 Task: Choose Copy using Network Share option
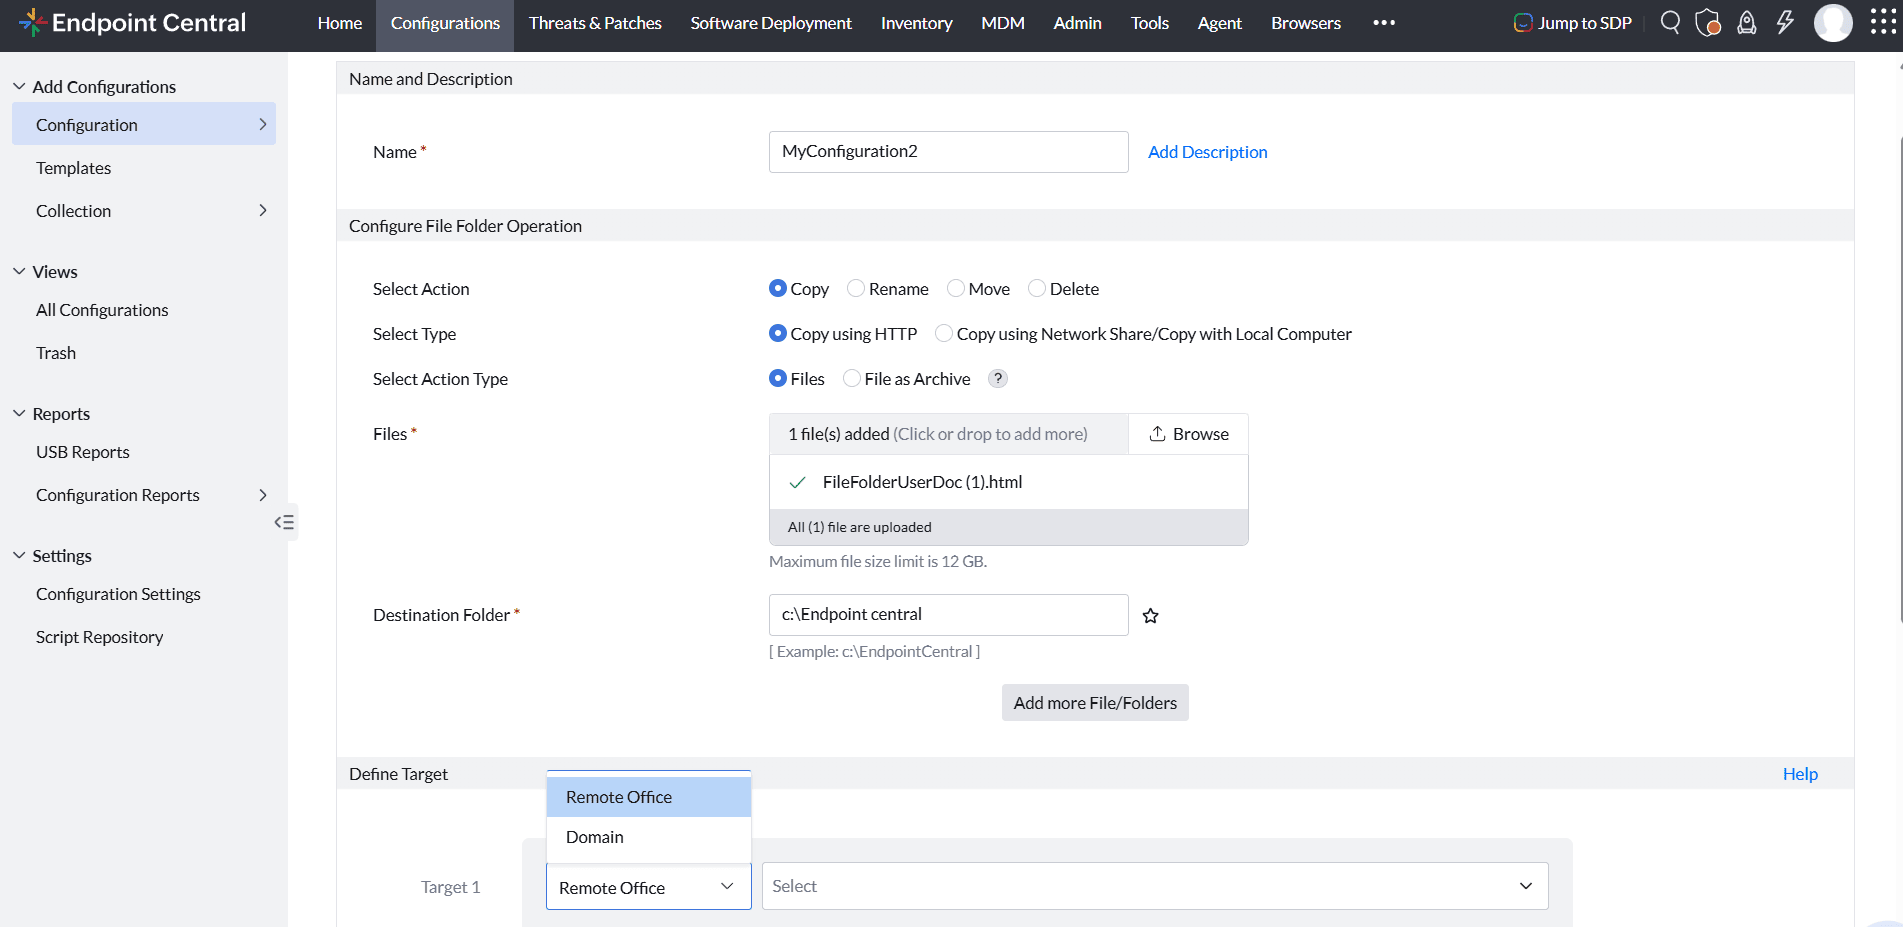[x=944, y=333]
